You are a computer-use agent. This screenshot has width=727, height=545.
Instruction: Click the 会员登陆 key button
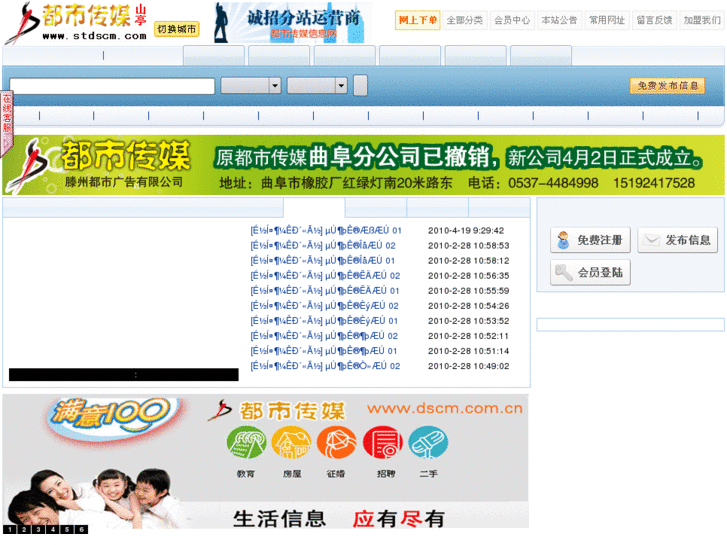coord(590,272)
